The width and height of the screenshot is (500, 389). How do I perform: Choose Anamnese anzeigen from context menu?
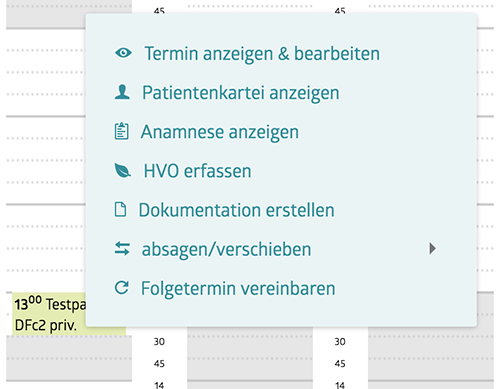[220, 132]
